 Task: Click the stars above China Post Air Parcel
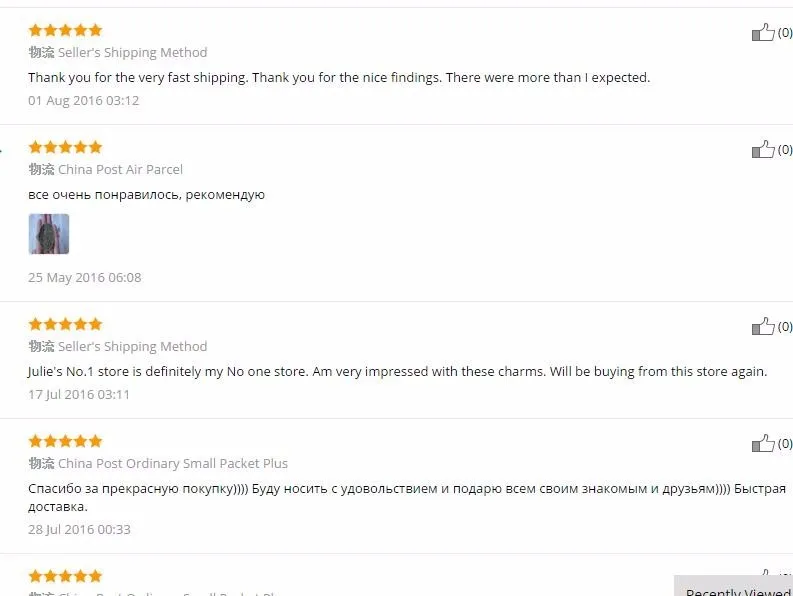65,147
